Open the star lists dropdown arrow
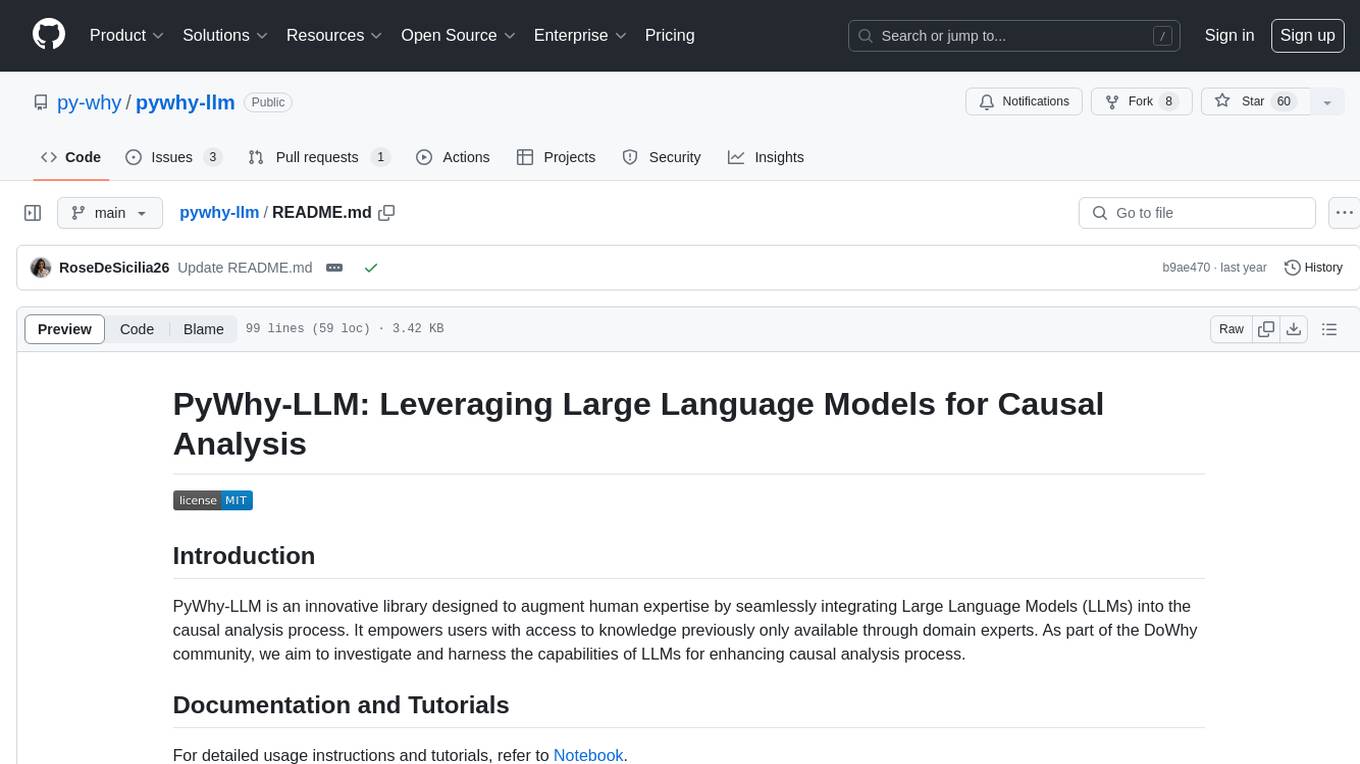The height and width of the screenshot is (764, 1360). (1327, 102)
